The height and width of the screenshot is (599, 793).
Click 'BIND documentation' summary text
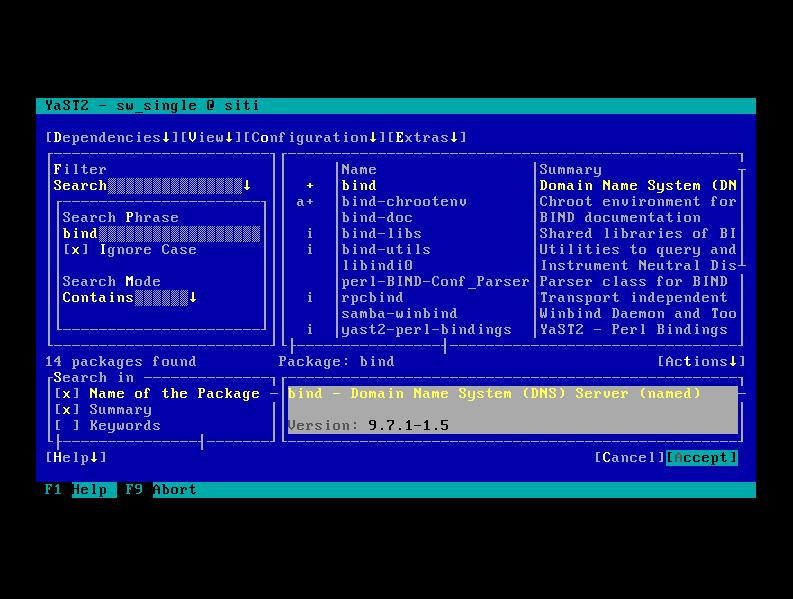pos(620,218)
